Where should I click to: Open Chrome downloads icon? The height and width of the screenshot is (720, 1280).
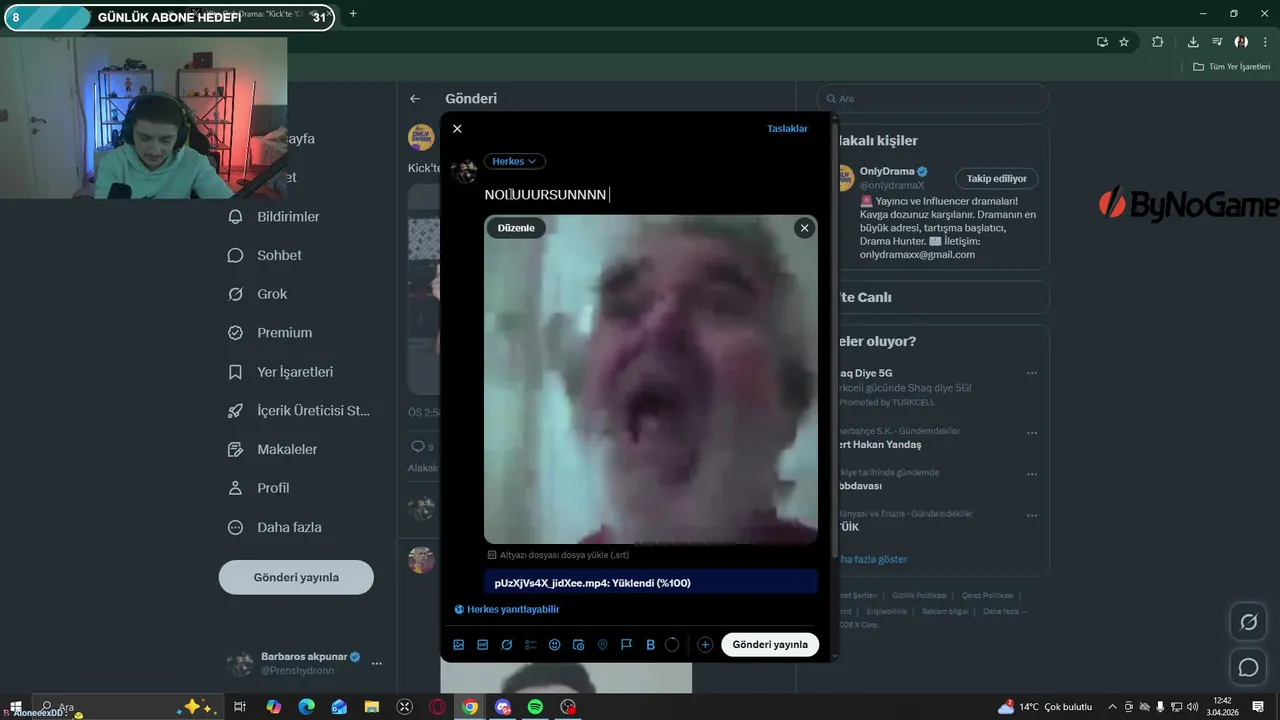coord(1193,42)
